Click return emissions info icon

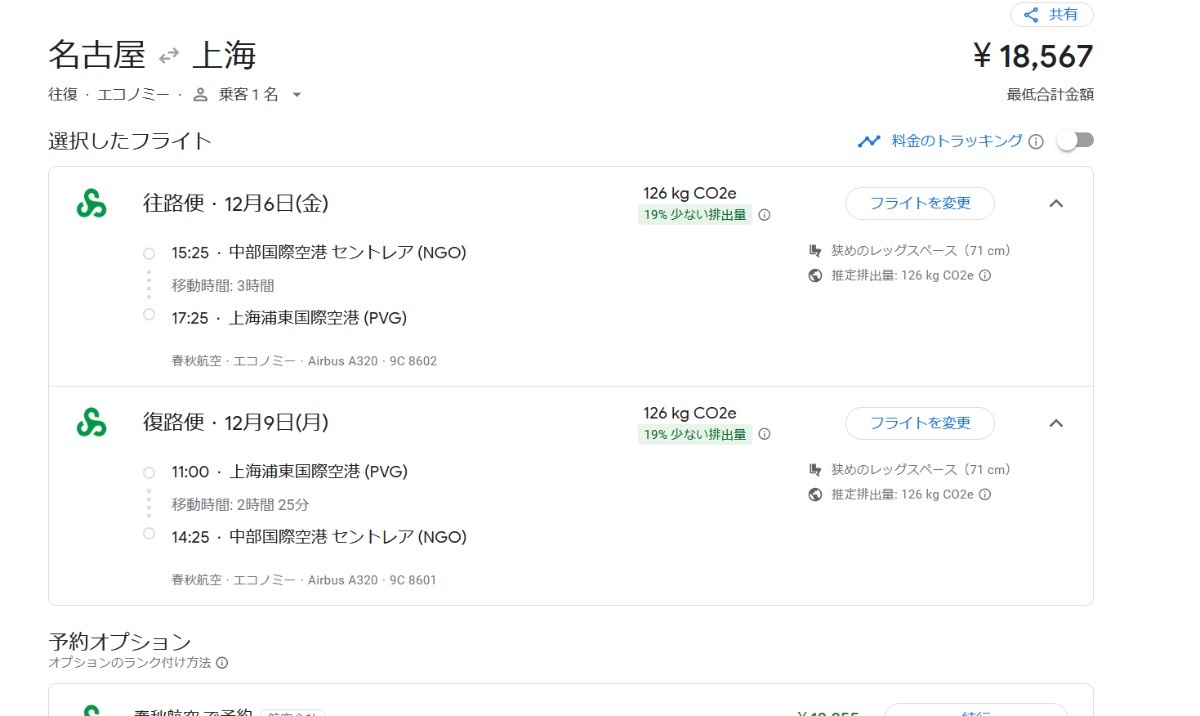765,435
